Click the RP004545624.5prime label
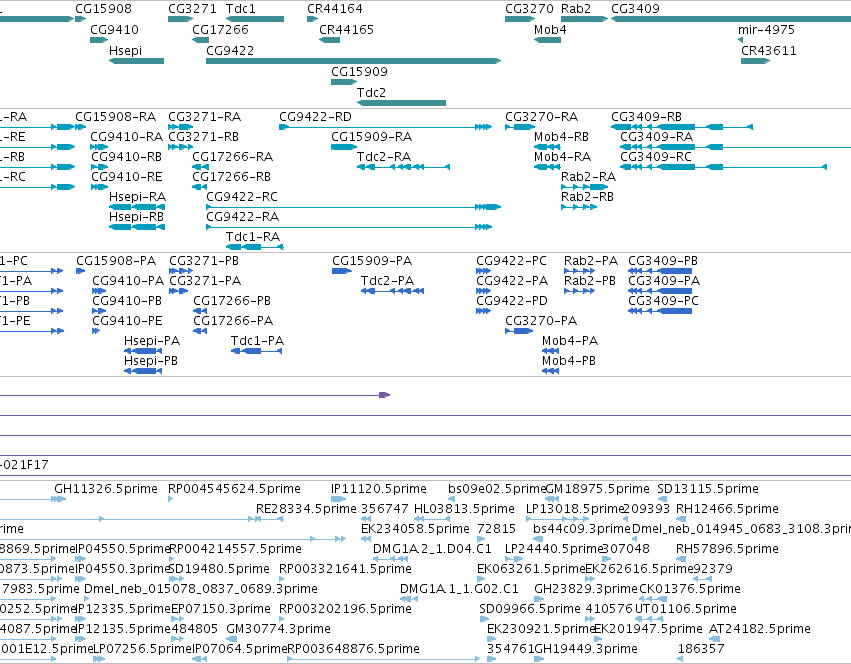The image size is (851, 664). [x=234, y=489]
